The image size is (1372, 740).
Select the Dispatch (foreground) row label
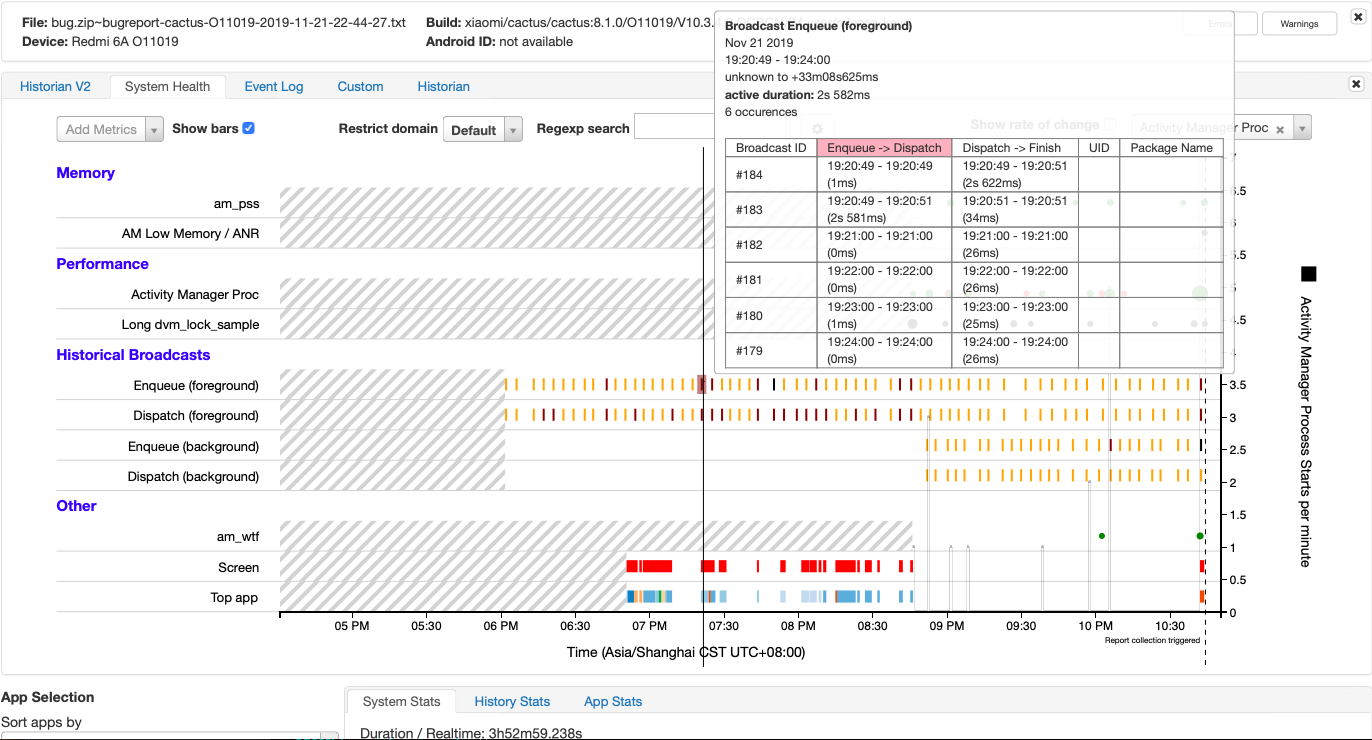pyautogui.click(x=196, y=416)
